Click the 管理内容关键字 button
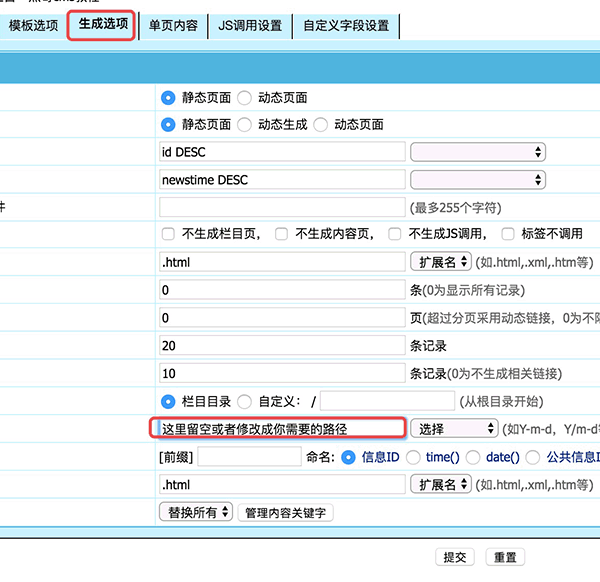This screenshot has width=600, height=582. (284, 512)
